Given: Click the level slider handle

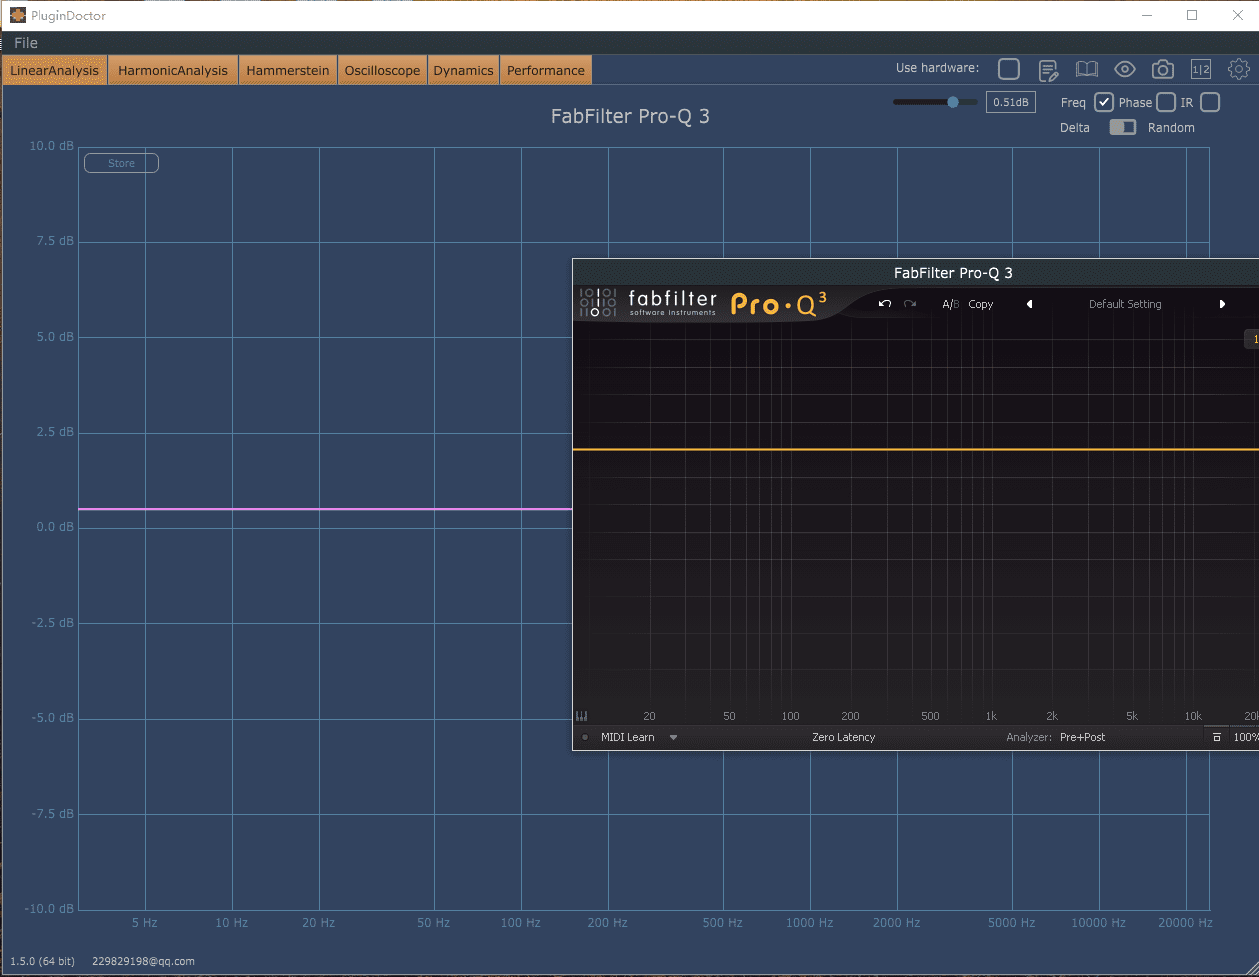Looking at the screenshot, I should (x=953, y=102).
